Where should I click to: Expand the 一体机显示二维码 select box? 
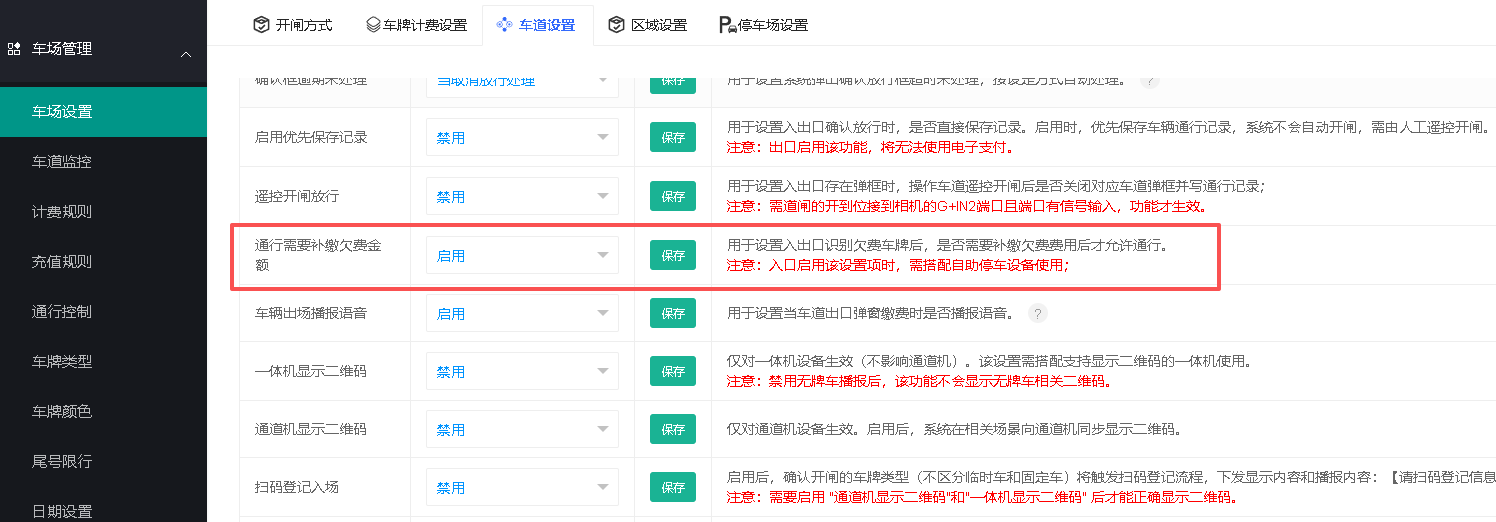(x=522, y=371)
